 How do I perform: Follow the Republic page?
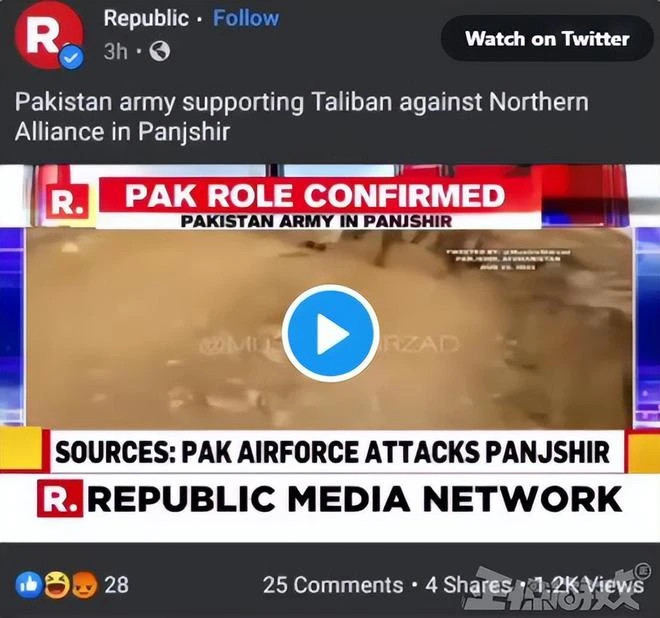pos(246,18)
